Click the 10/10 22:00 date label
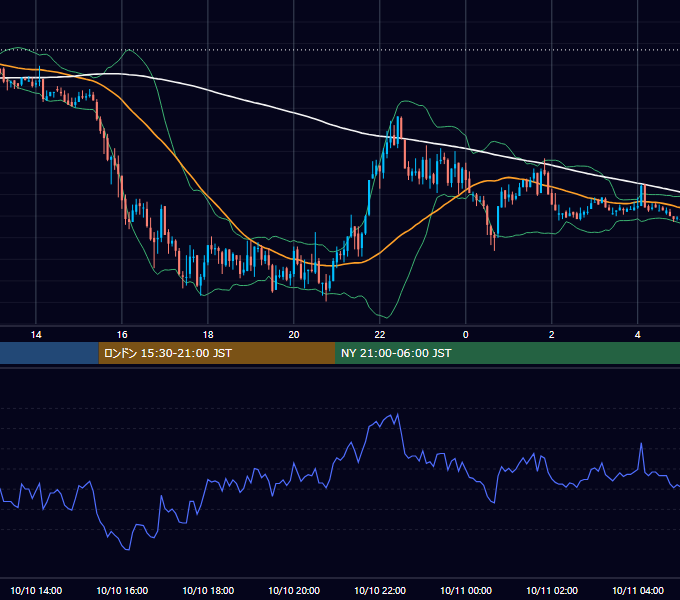 379,590
